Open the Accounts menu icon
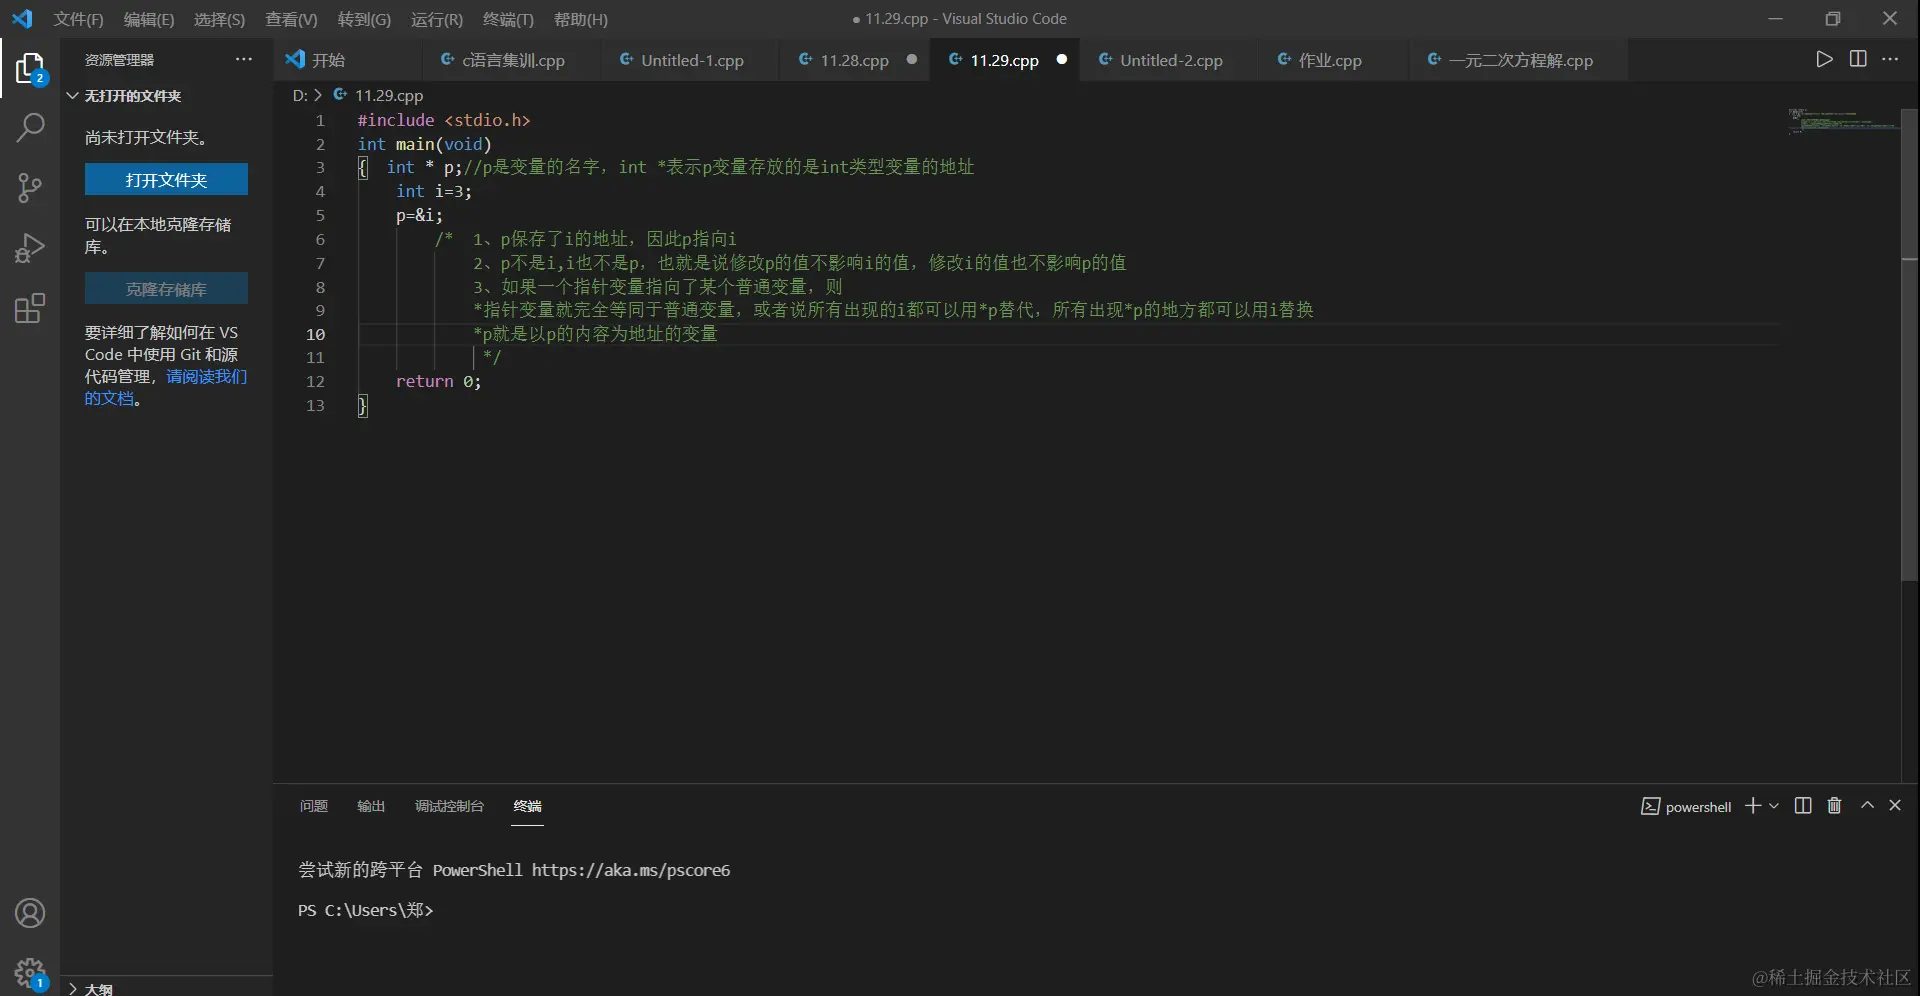 pyautogui.click(x=30, y=913)
